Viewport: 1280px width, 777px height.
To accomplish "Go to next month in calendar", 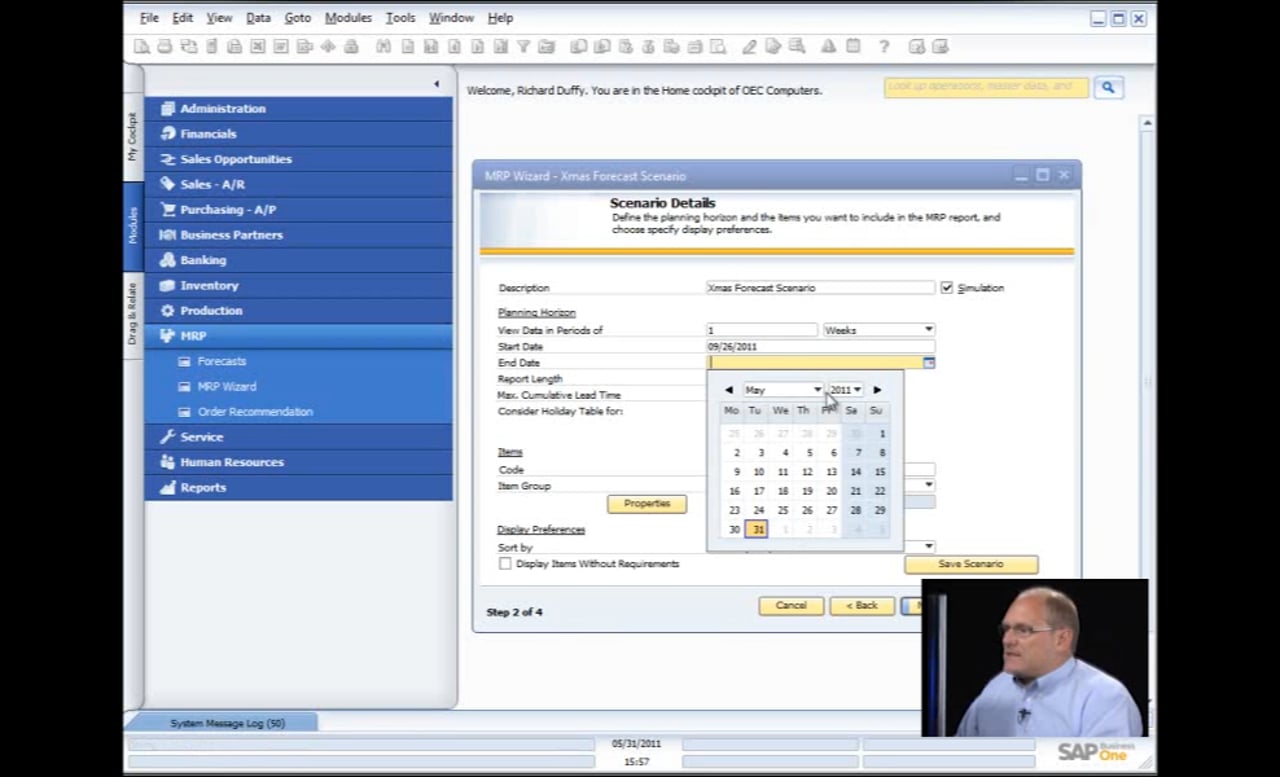I will 877,390.
